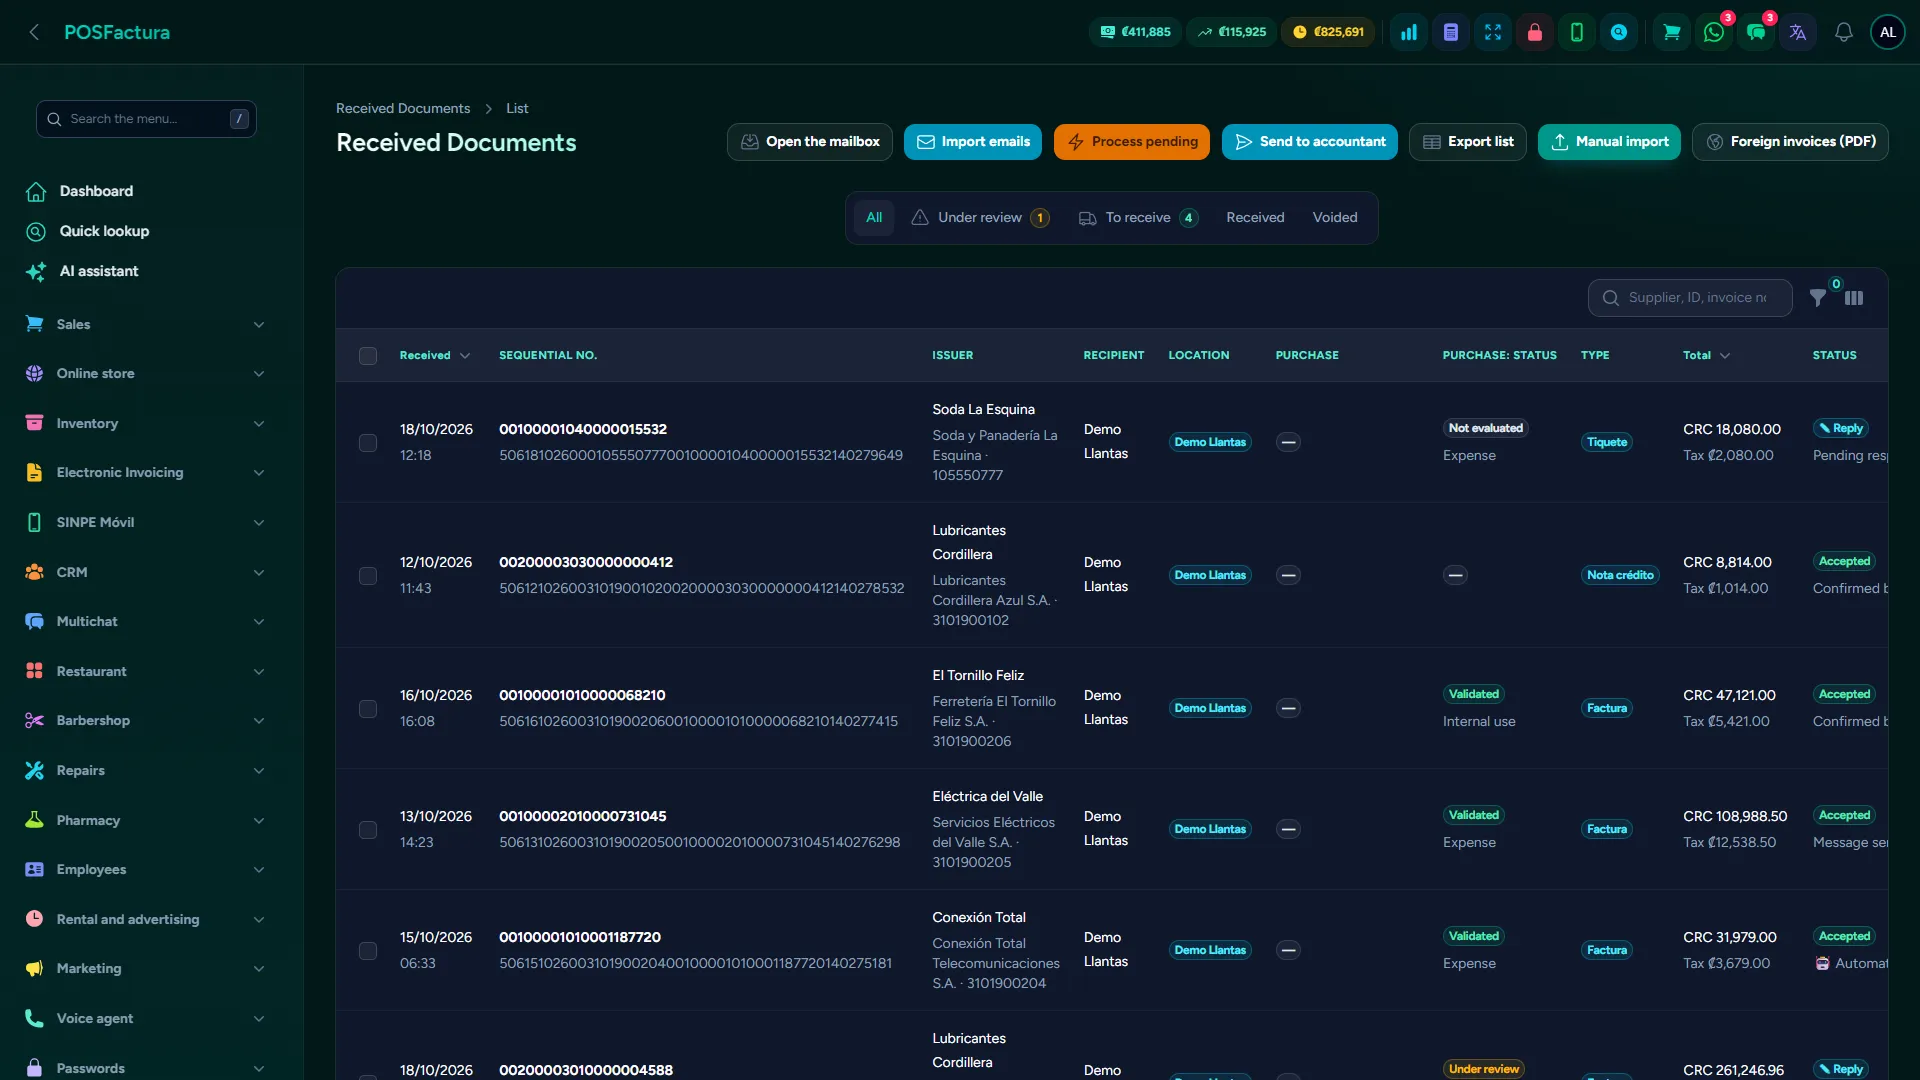This screenshot has height=1080, width=1920.
Task: Expand the Restaurant sidebar section
Action: pyautogui.click(x=146, y=671)
